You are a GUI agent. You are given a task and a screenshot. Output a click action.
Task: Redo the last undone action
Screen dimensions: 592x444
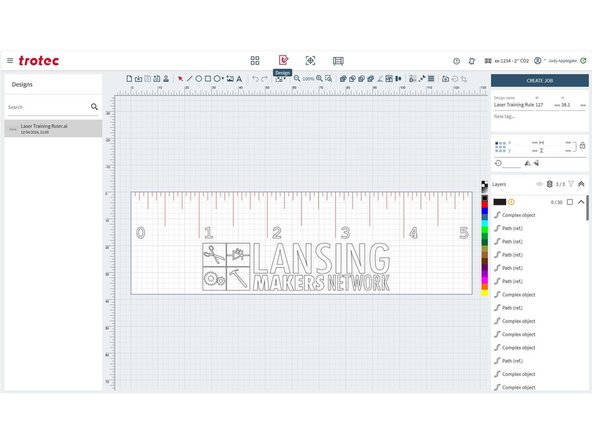[264, 79]
